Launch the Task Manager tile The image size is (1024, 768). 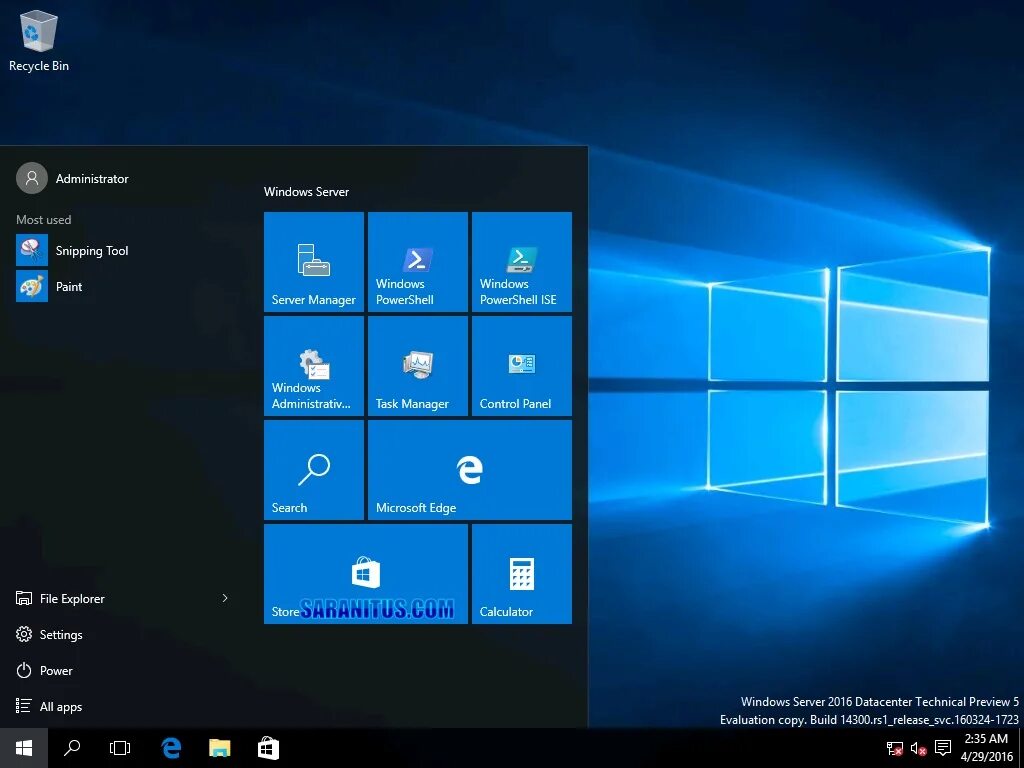click(418, 366)
